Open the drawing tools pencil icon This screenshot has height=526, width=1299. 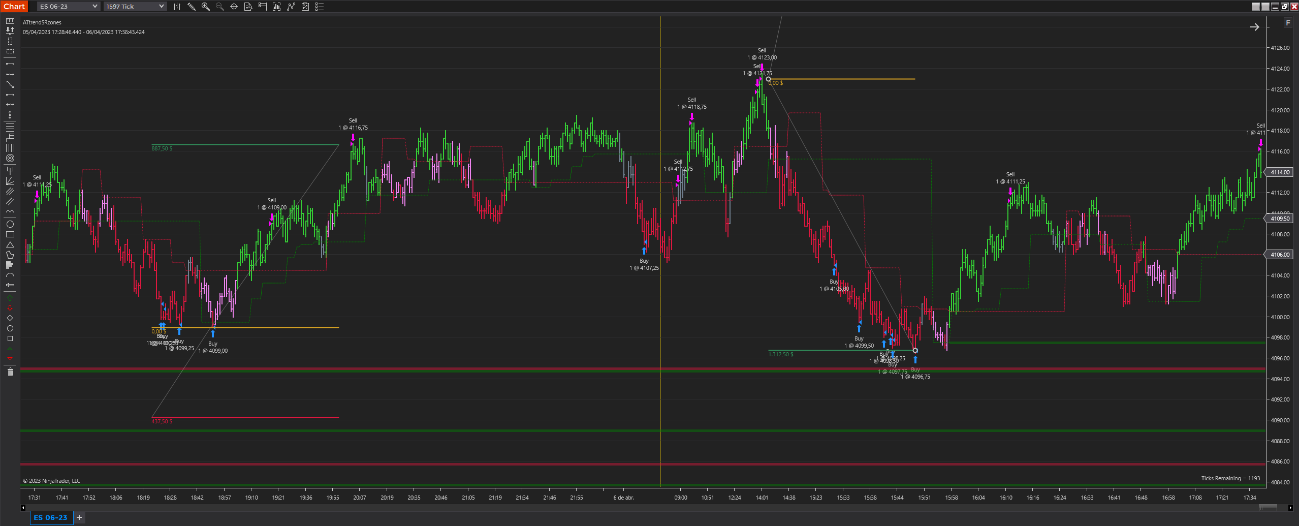191,6
